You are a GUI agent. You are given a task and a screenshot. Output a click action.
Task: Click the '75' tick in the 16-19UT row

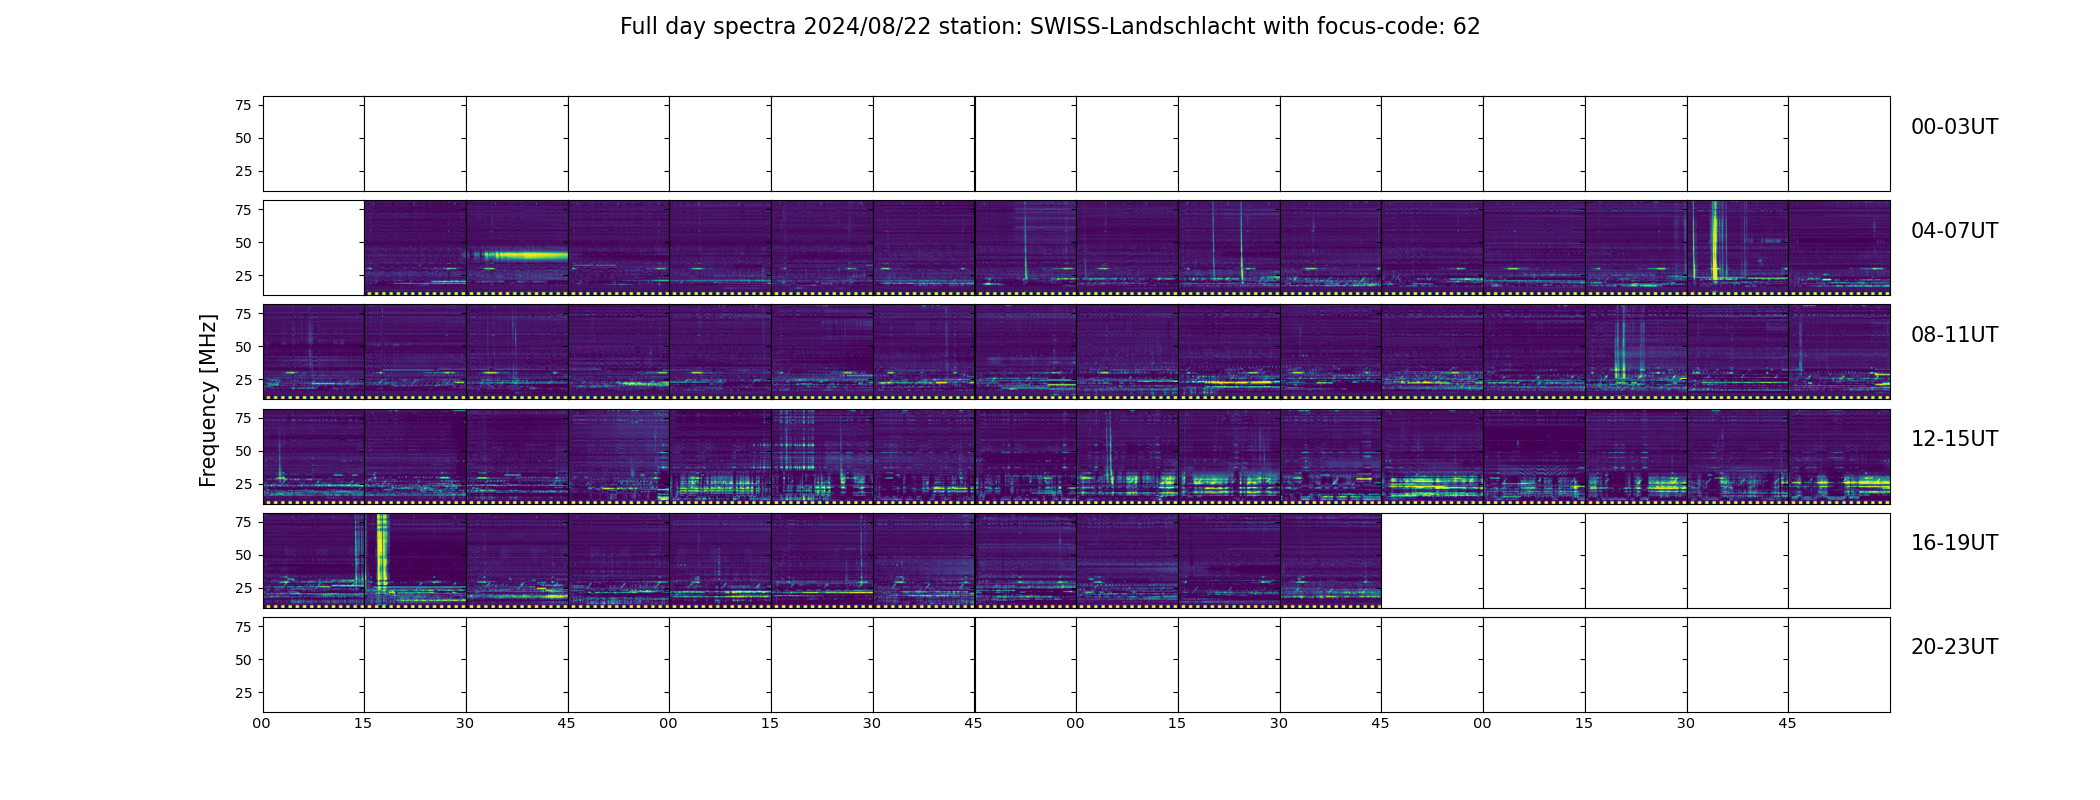pos(243,521)
